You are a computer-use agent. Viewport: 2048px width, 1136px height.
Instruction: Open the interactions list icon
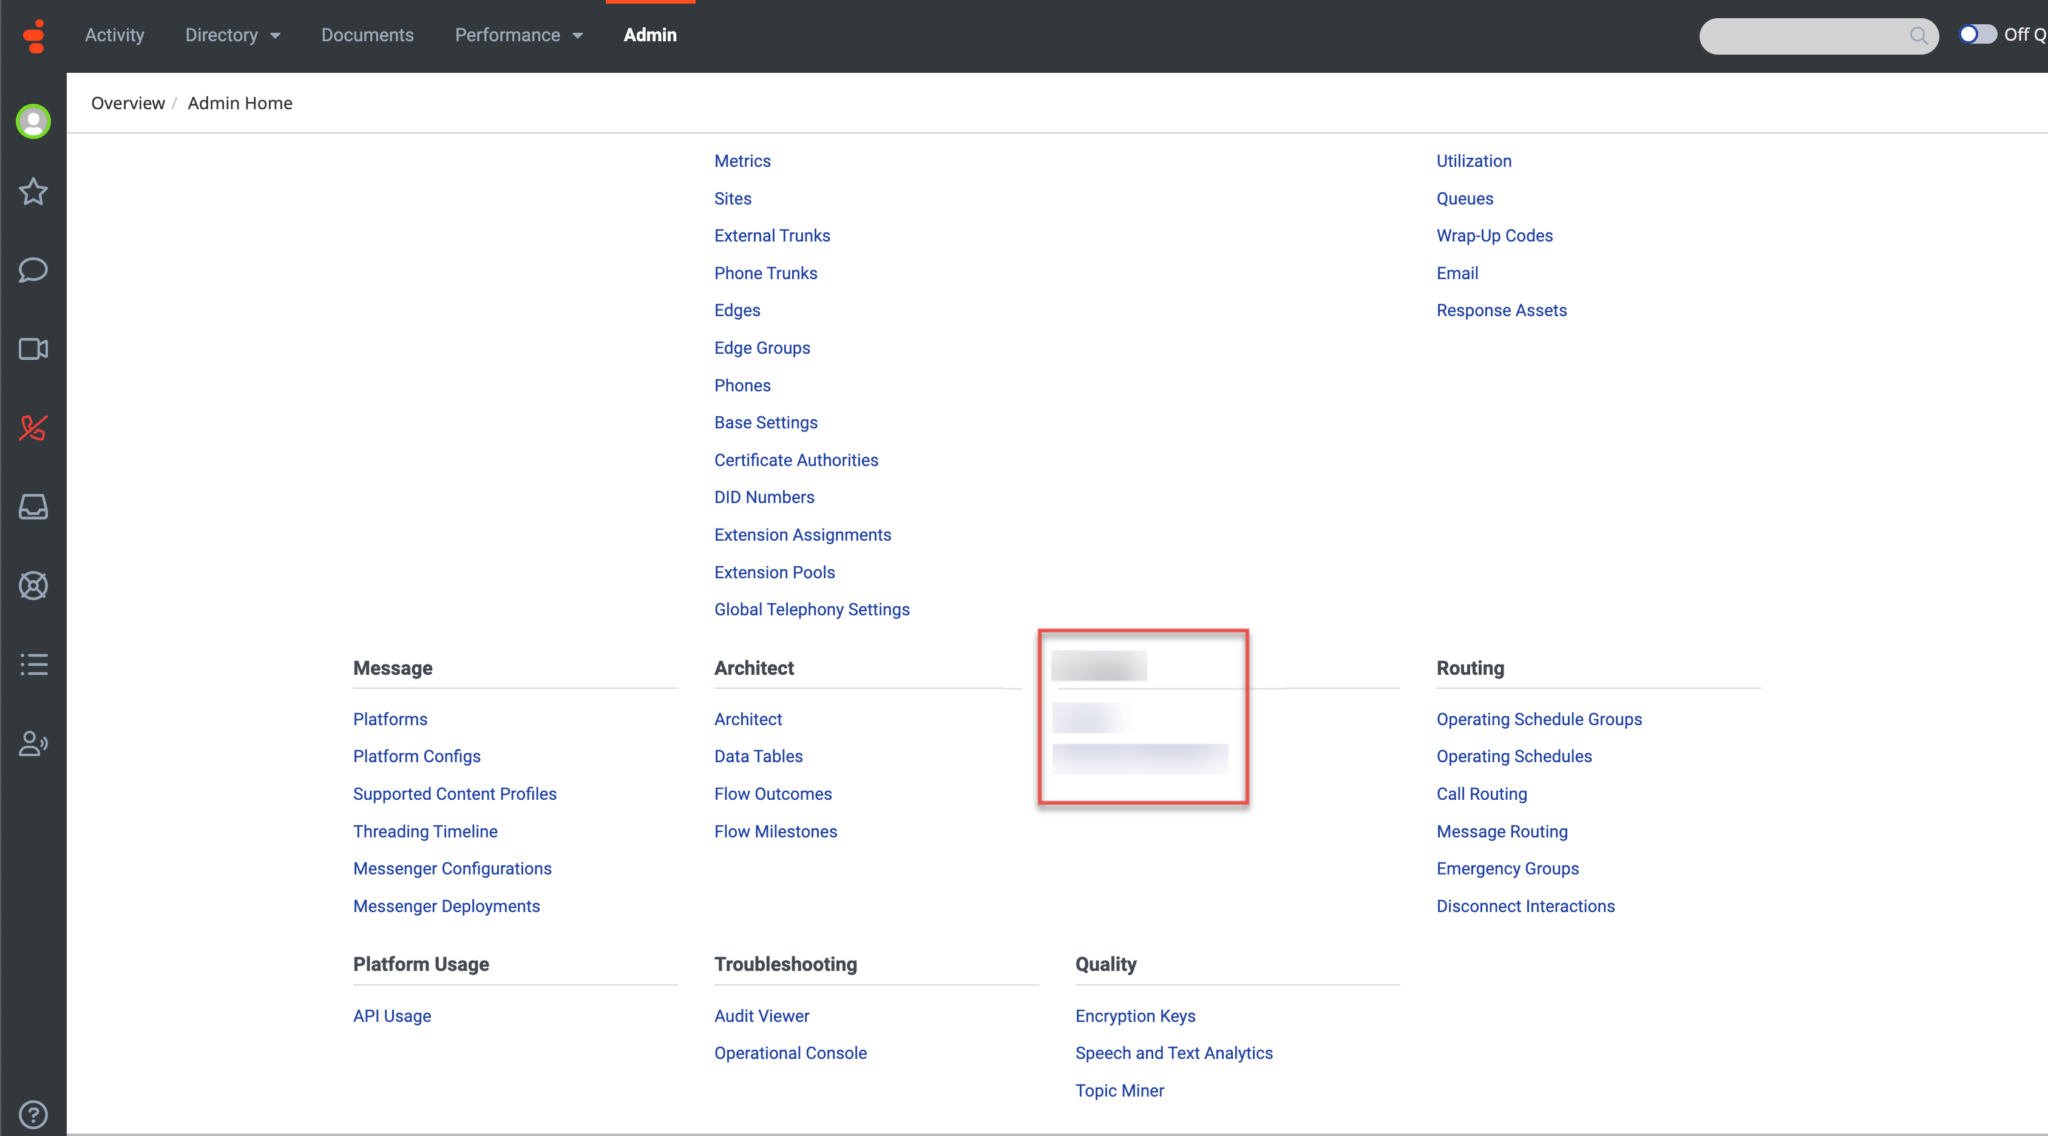(33, 664)
